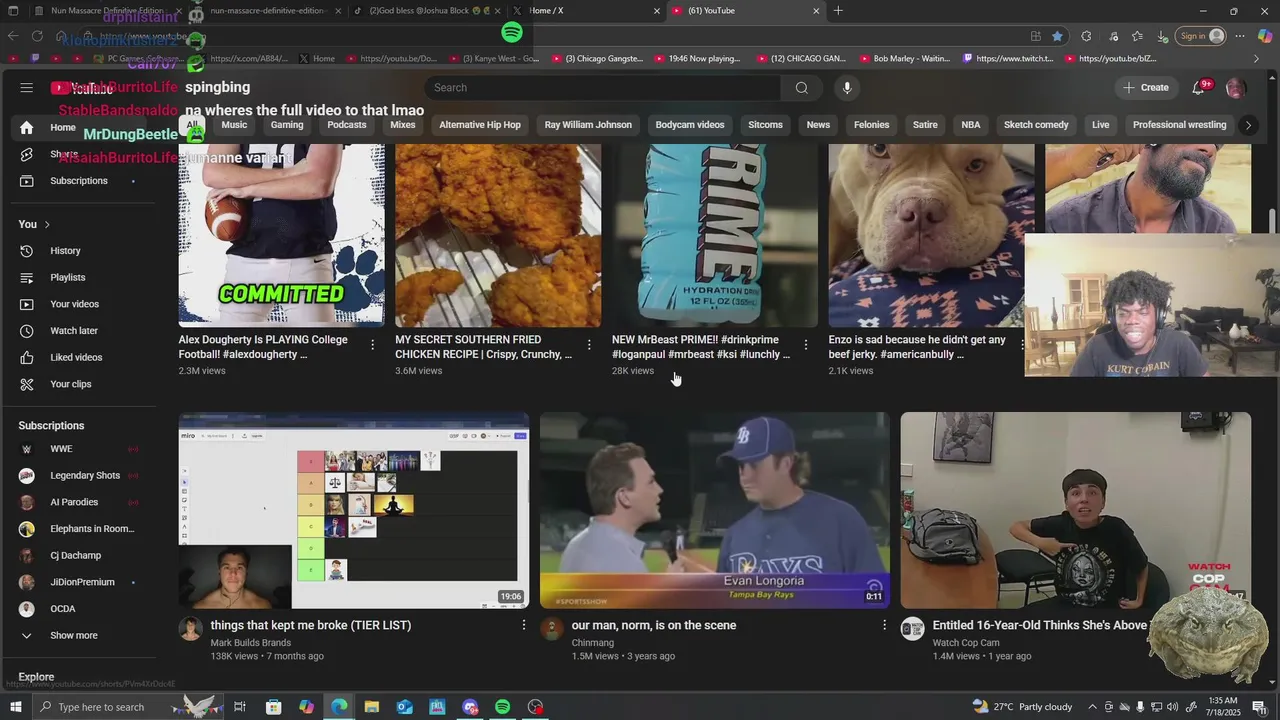Select the Music category chip

click(x=234, y=125)
